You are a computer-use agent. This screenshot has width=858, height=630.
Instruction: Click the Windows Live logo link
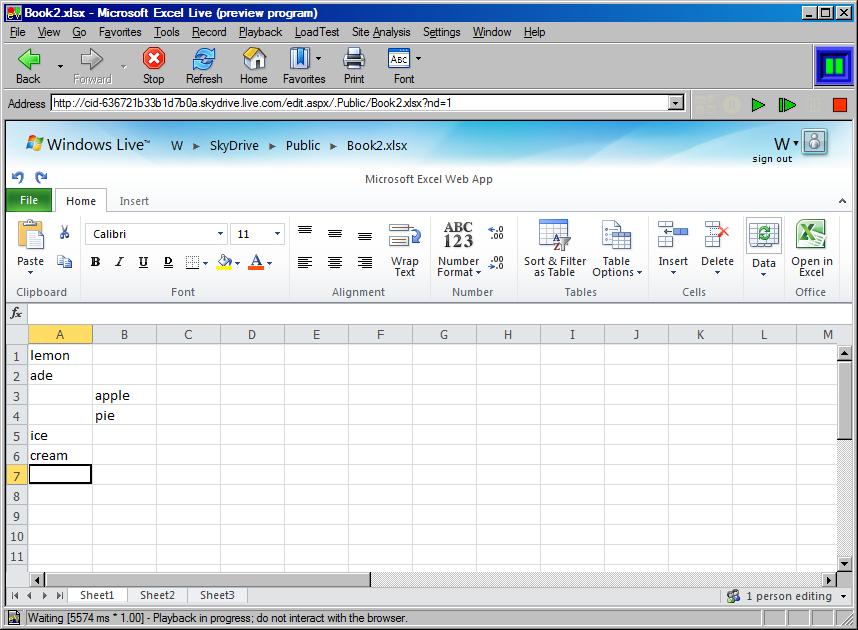point(88,145)
